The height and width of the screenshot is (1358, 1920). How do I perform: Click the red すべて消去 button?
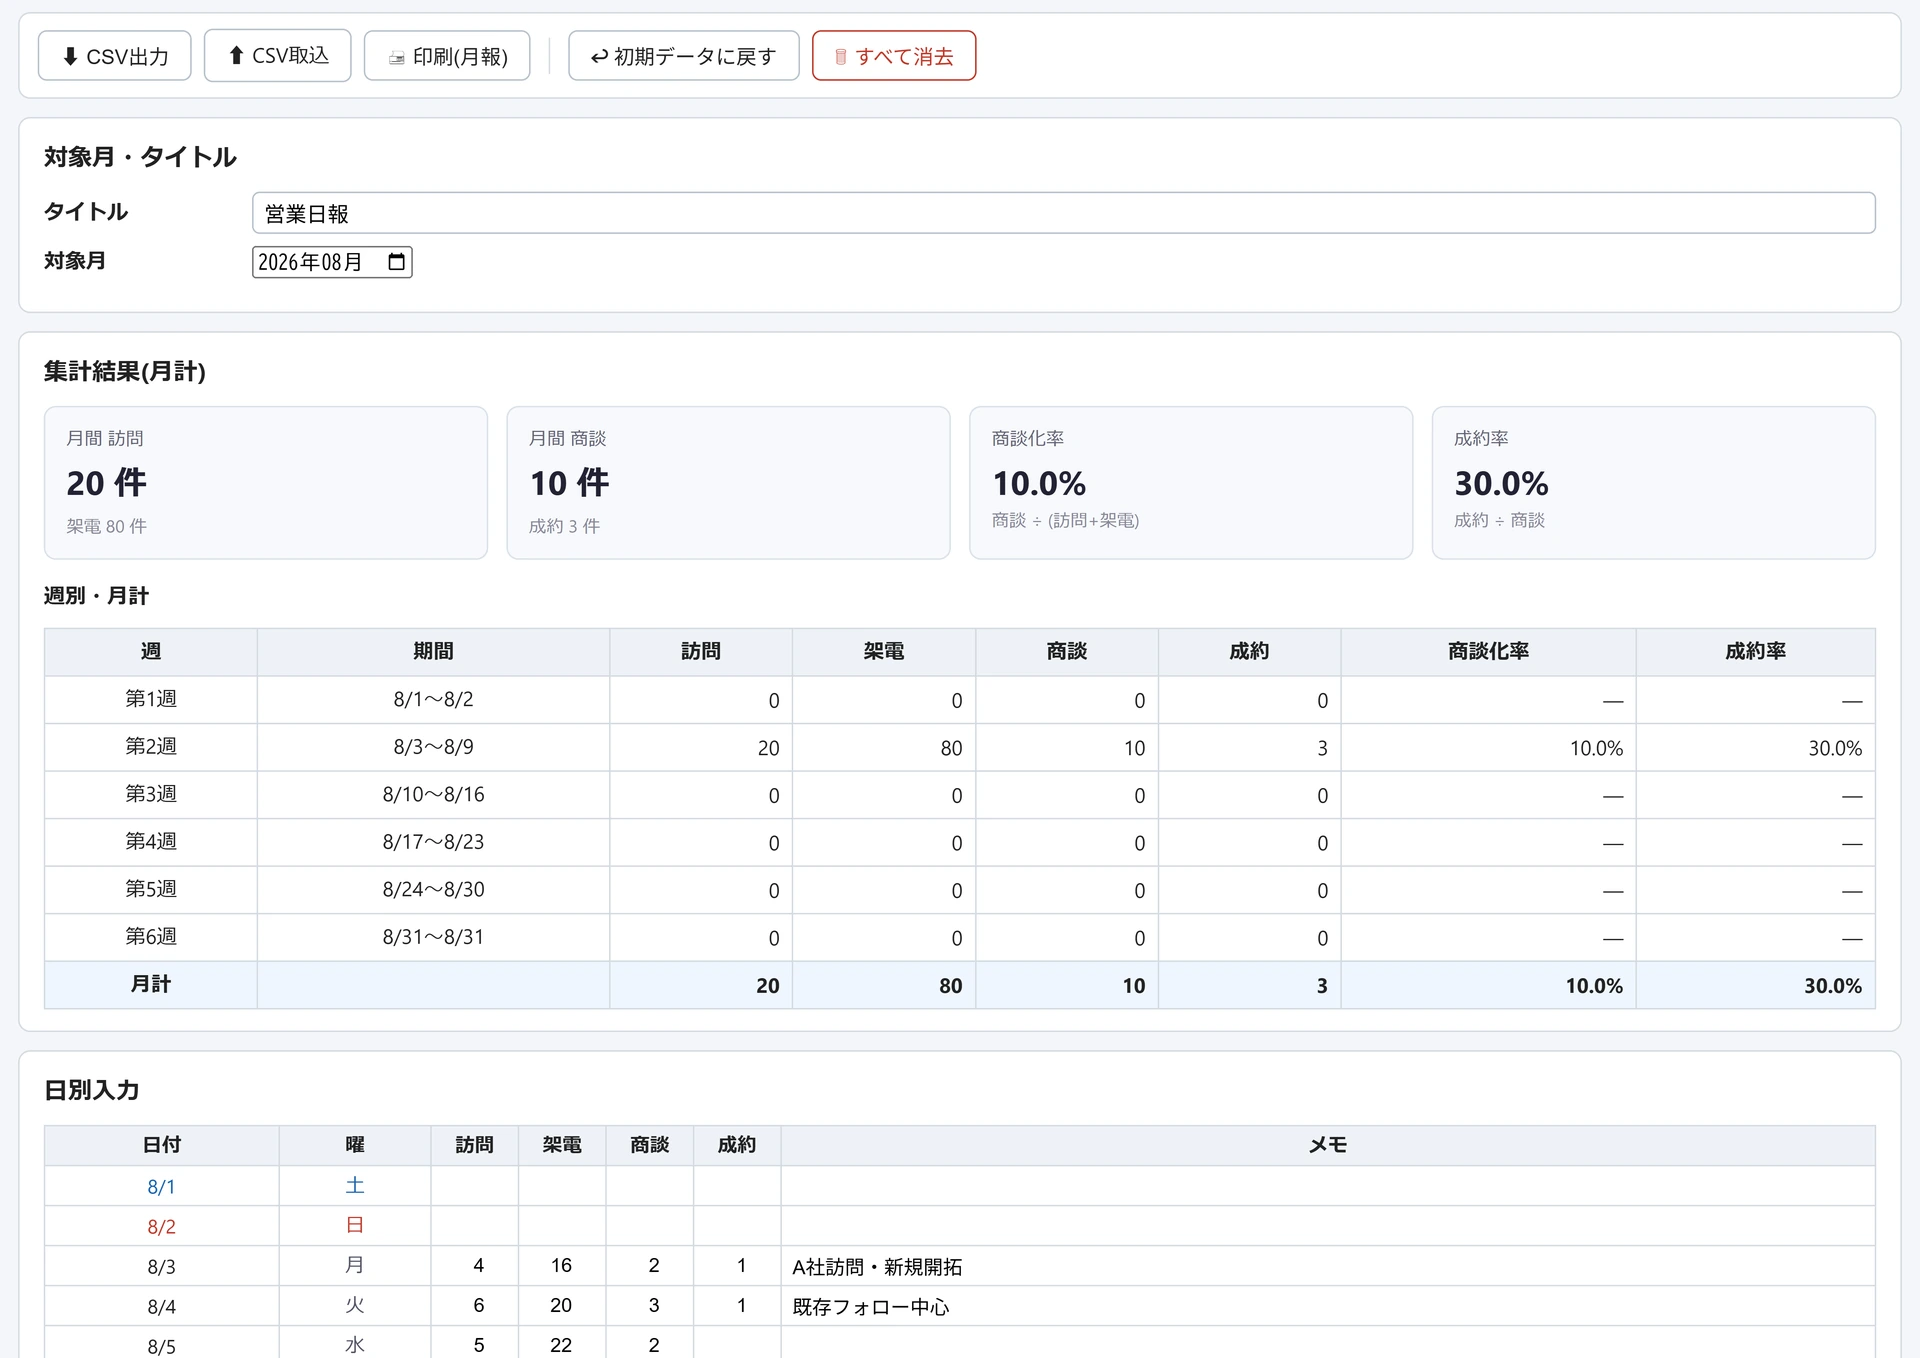(894, 56)
